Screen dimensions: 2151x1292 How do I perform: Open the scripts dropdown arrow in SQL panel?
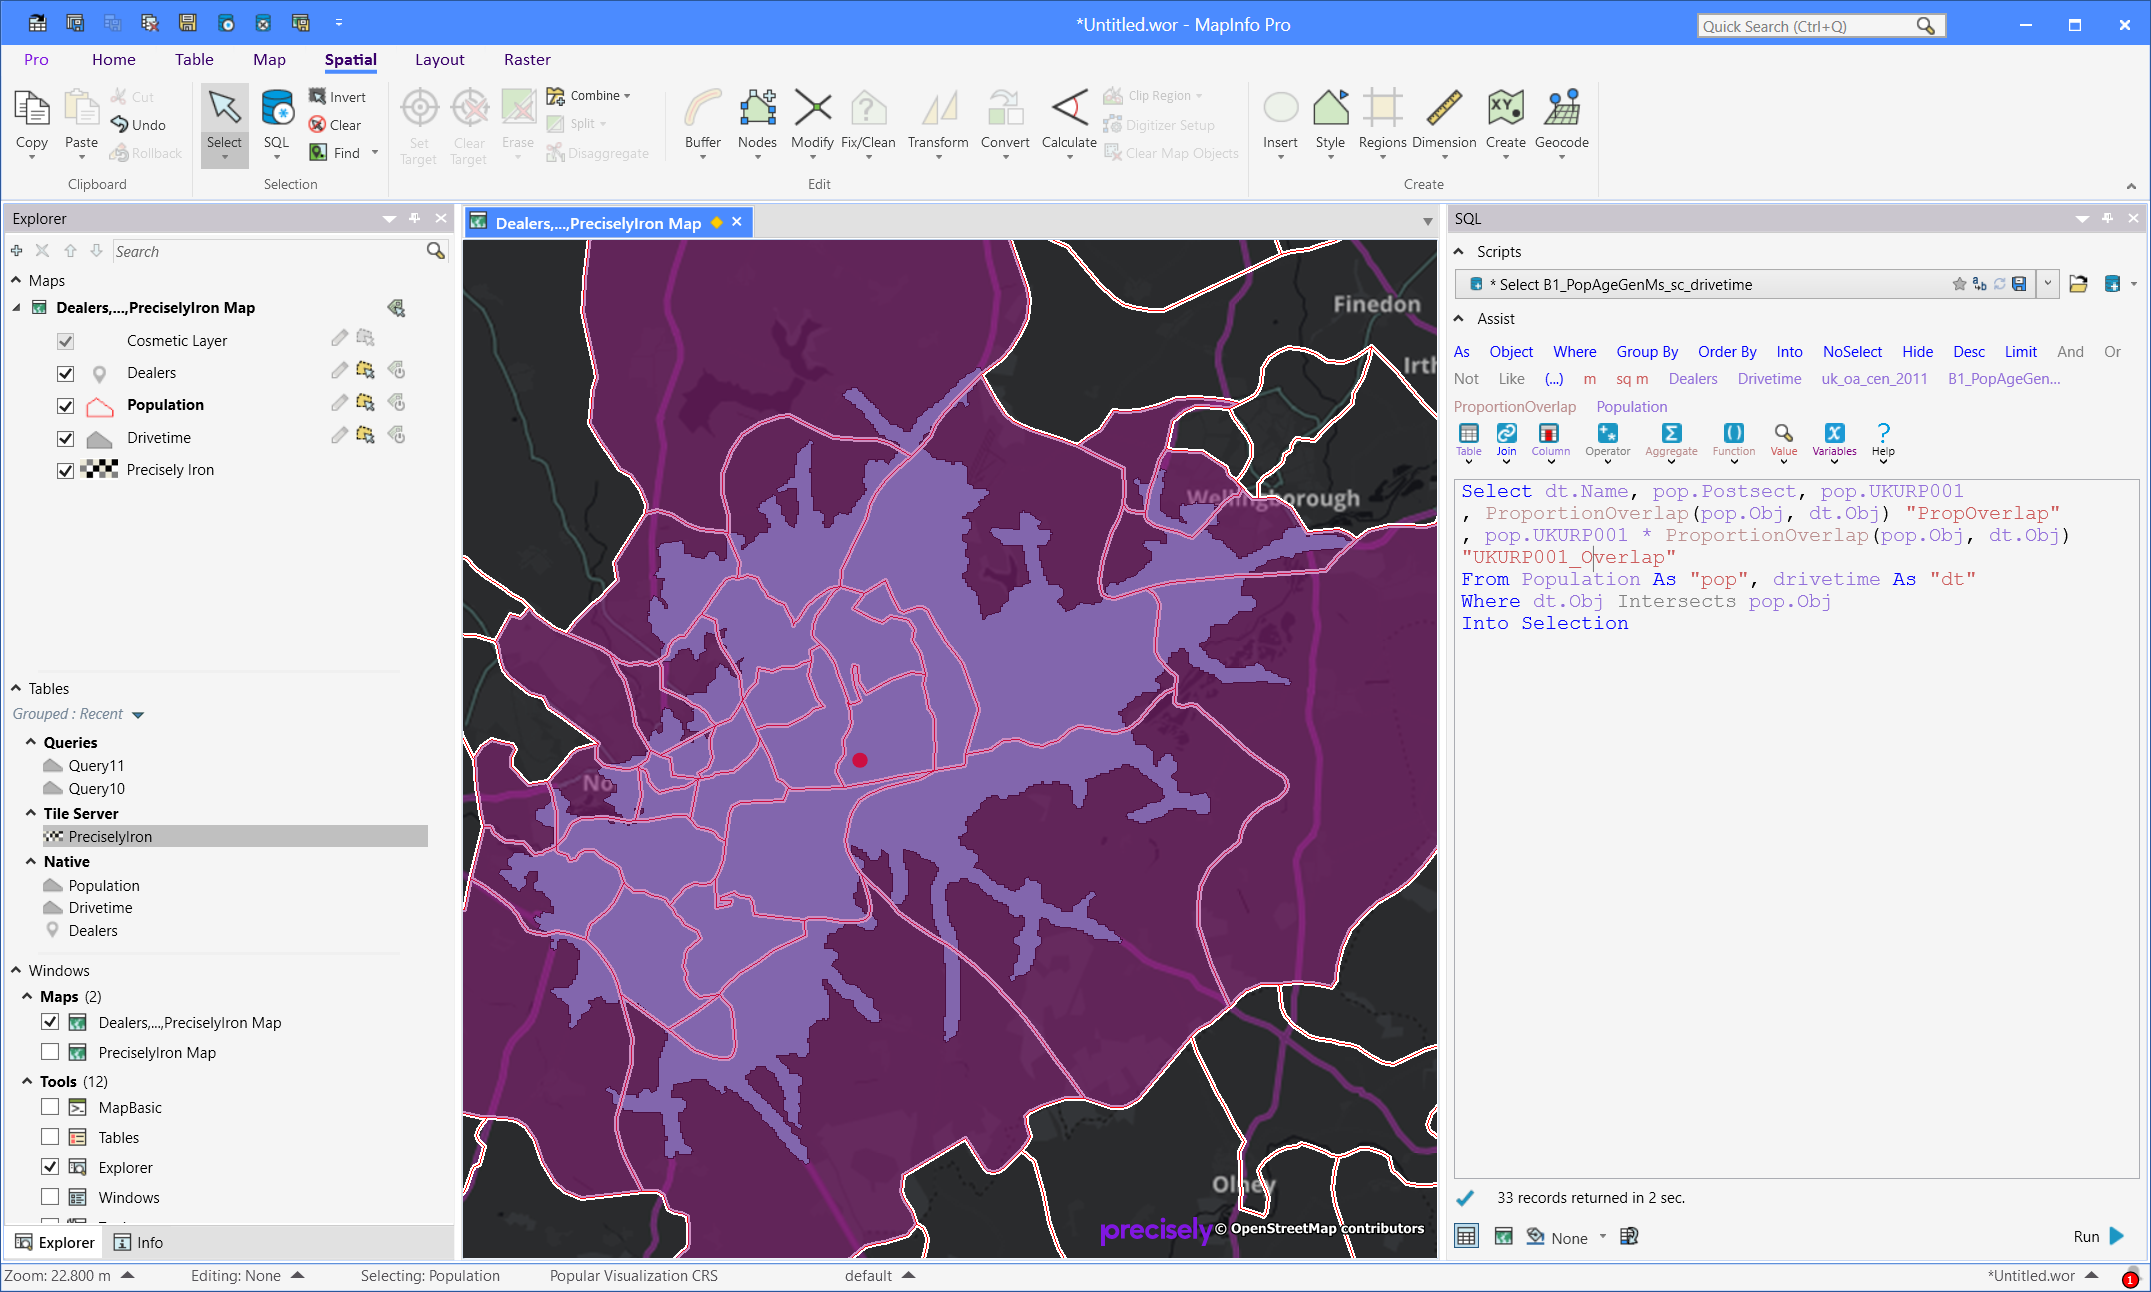pyautogui.click(x=2047, y=284)
